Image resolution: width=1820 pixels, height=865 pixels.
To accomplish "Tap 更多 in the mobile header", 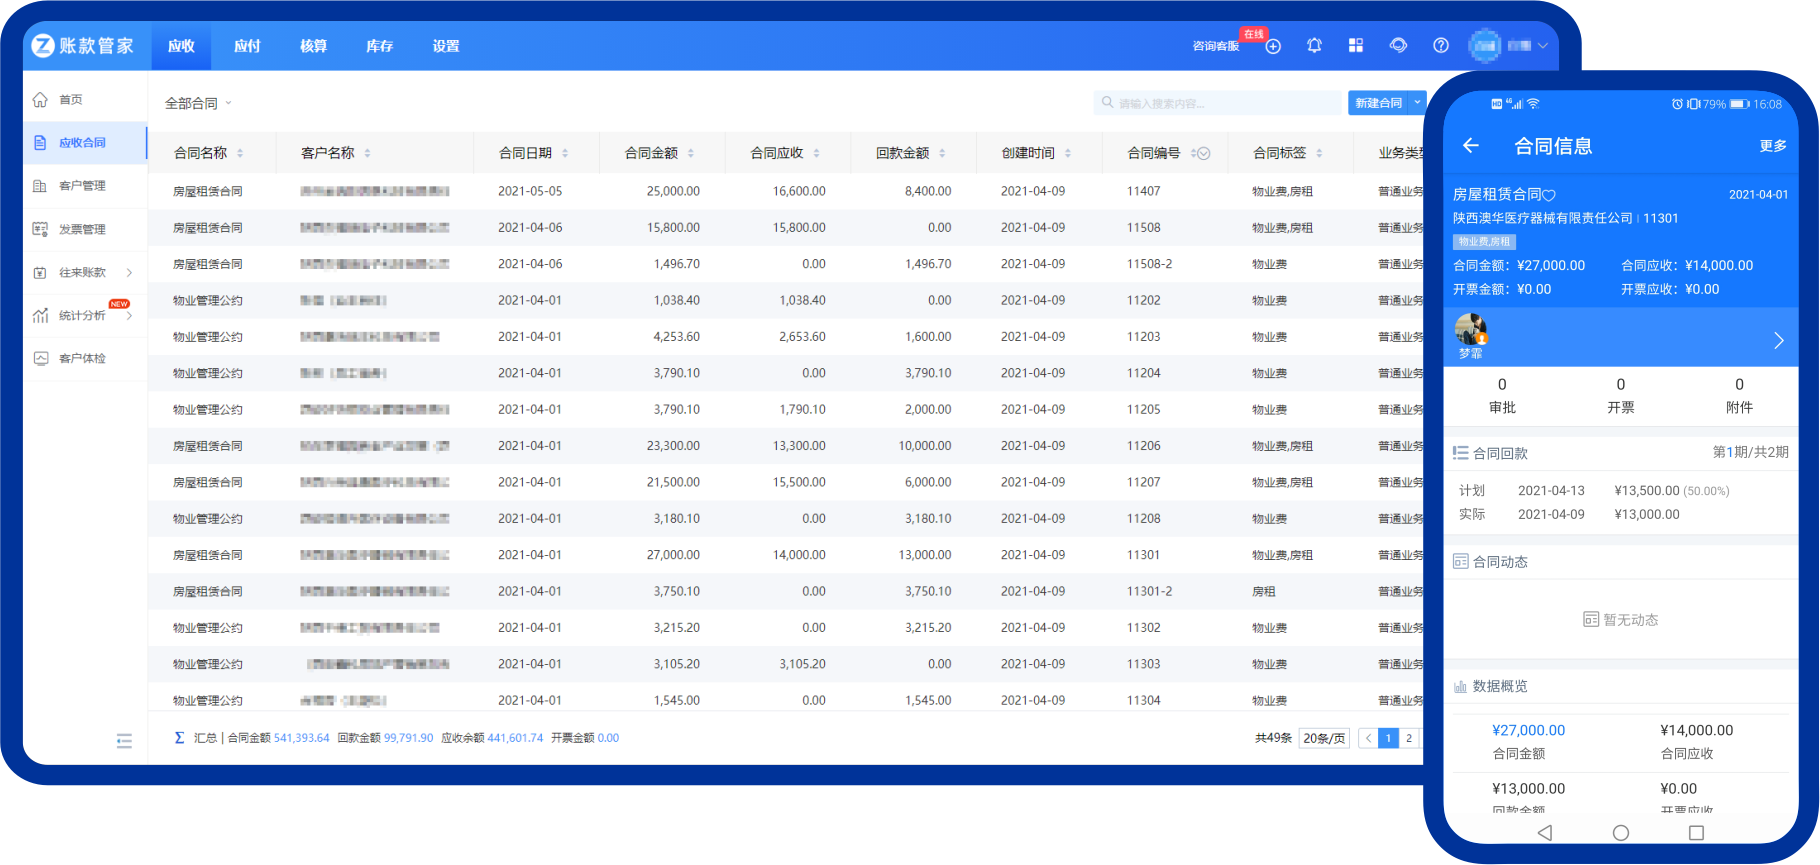I will [x=1772, y=146].
